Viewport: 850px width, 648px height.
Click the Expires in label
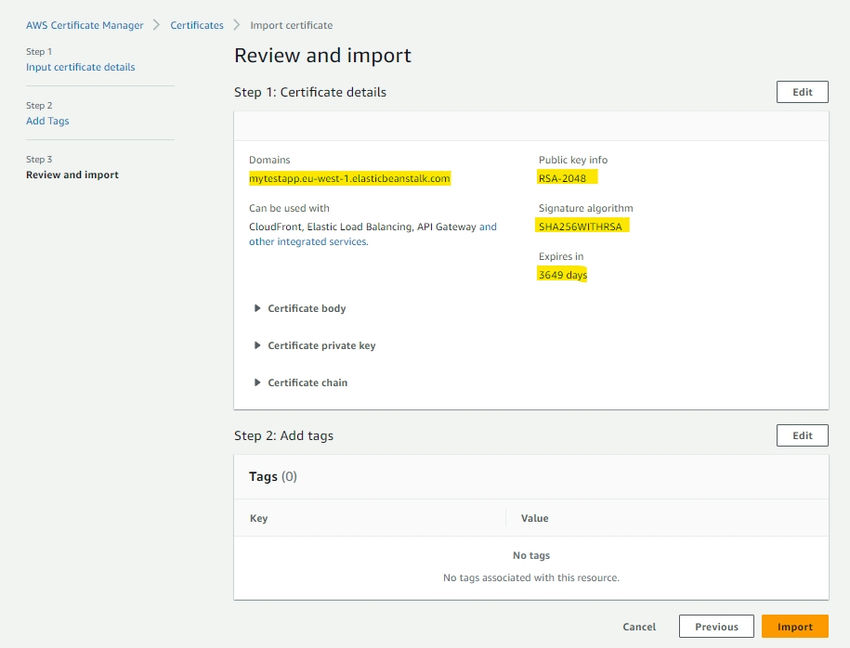click(x=561, y=256)
